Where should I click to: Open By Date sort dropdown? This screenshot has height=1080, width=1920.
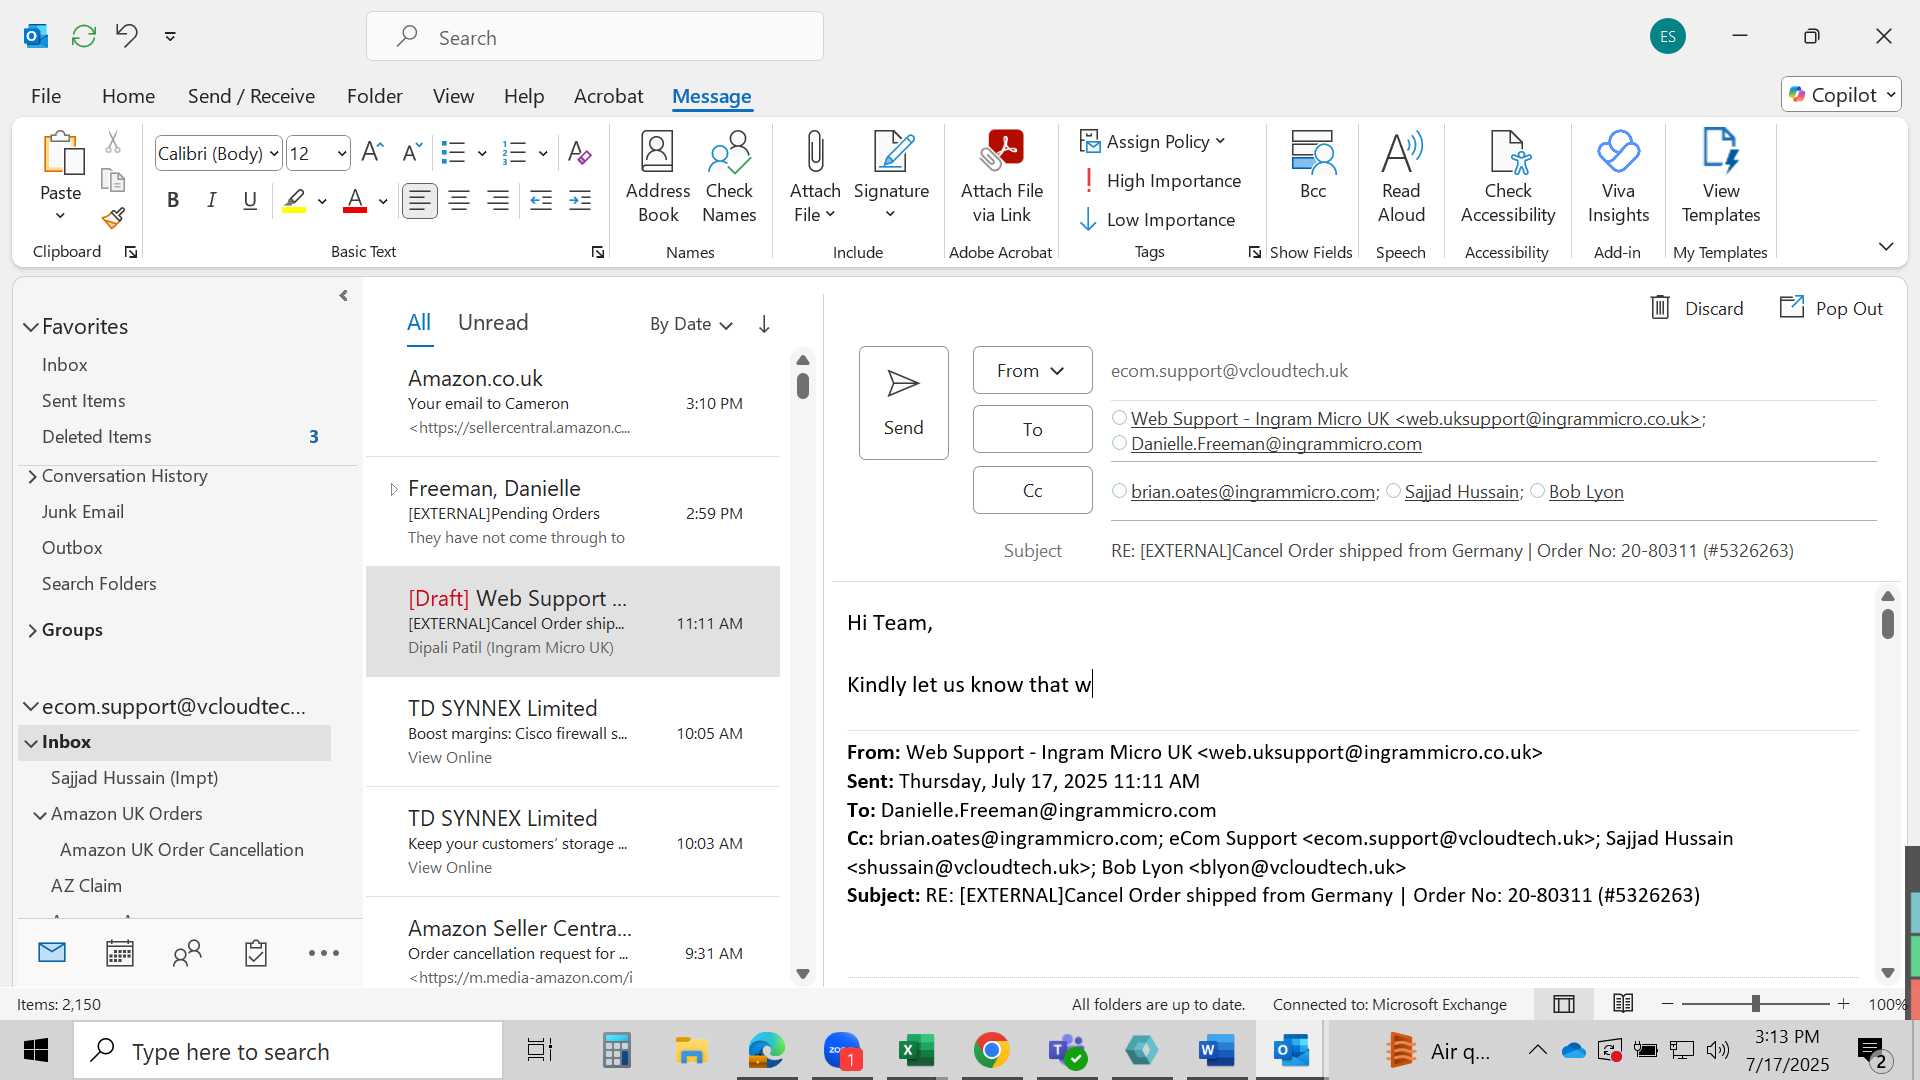[x=691, y=324]
